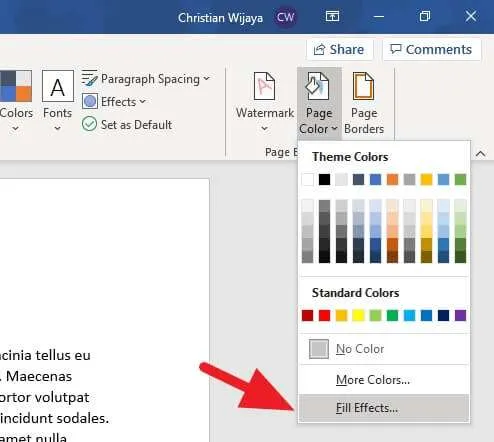Click Christian Wijaya account name
494x442 pixels.
tap(220, 18)
